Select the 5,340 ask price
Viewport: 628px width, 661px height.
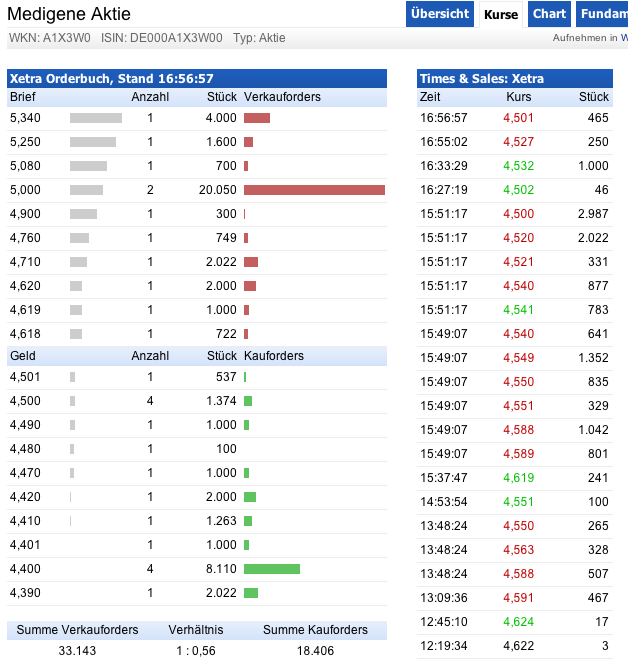coord(25,117)
